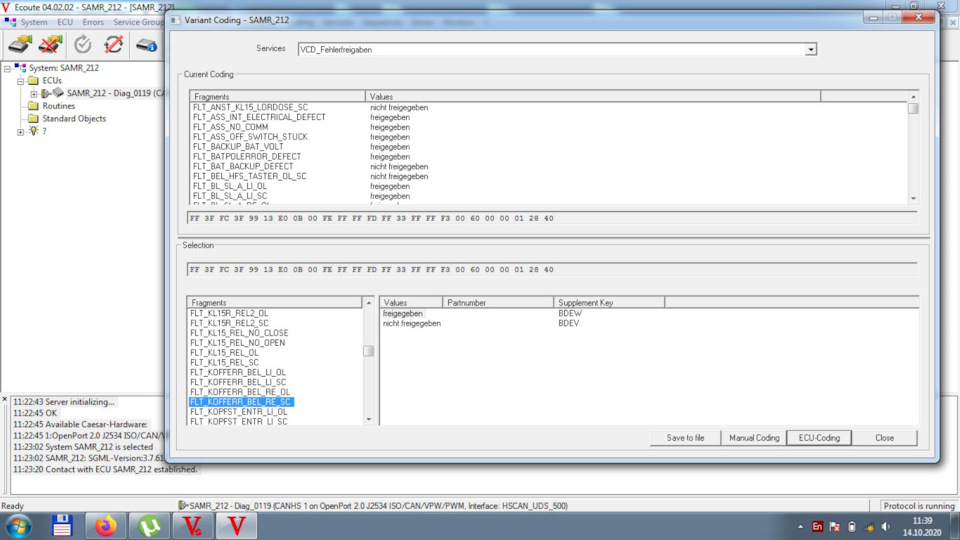Expand the SAMR_212 - Diag_0119 node

point(34,94)
